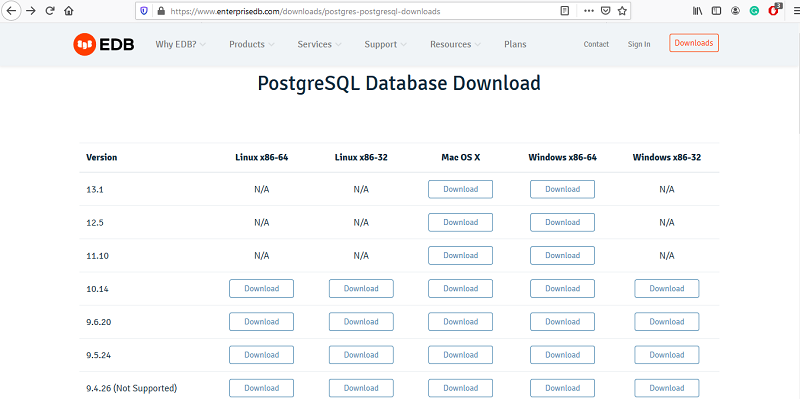Select the PostgreSQL Database Download heading

399,83
